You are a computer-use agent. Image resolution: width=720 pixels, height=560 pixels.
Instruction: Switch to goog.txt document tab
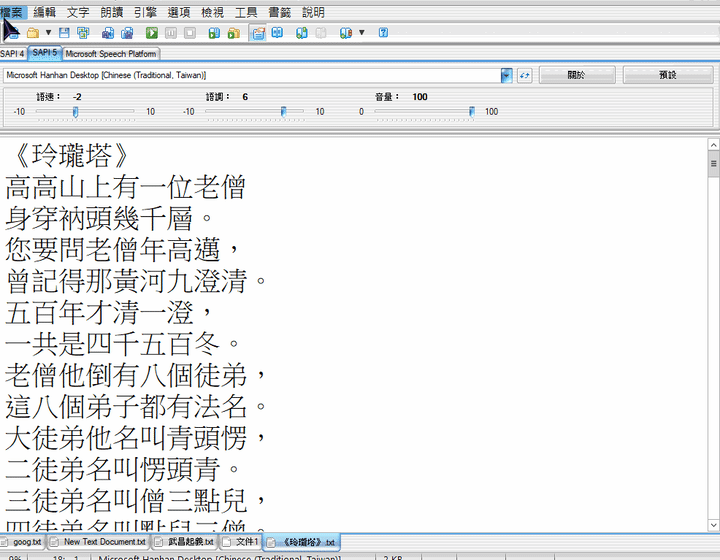(x=23, y=542)
